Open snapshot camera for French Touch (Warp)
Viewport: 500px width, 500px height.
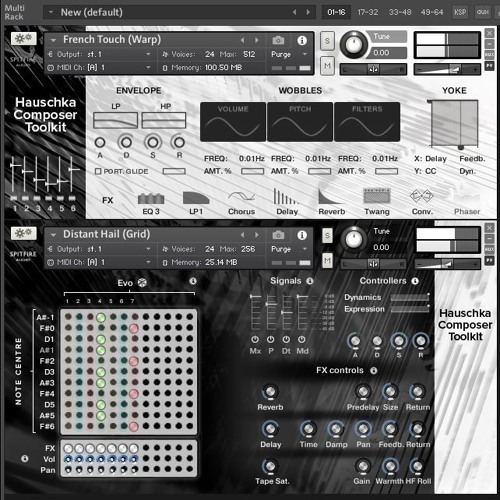point(278,40)
